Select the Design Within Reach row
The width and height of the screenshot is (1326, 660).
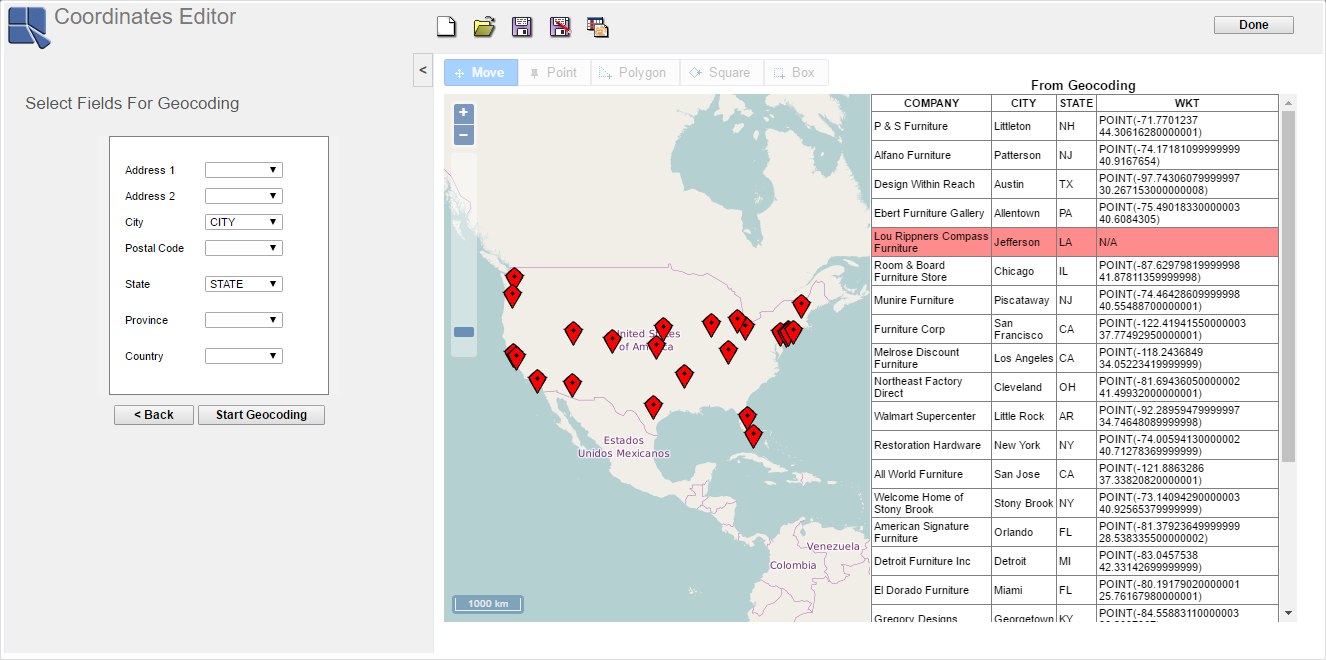tap(1075, 184)
